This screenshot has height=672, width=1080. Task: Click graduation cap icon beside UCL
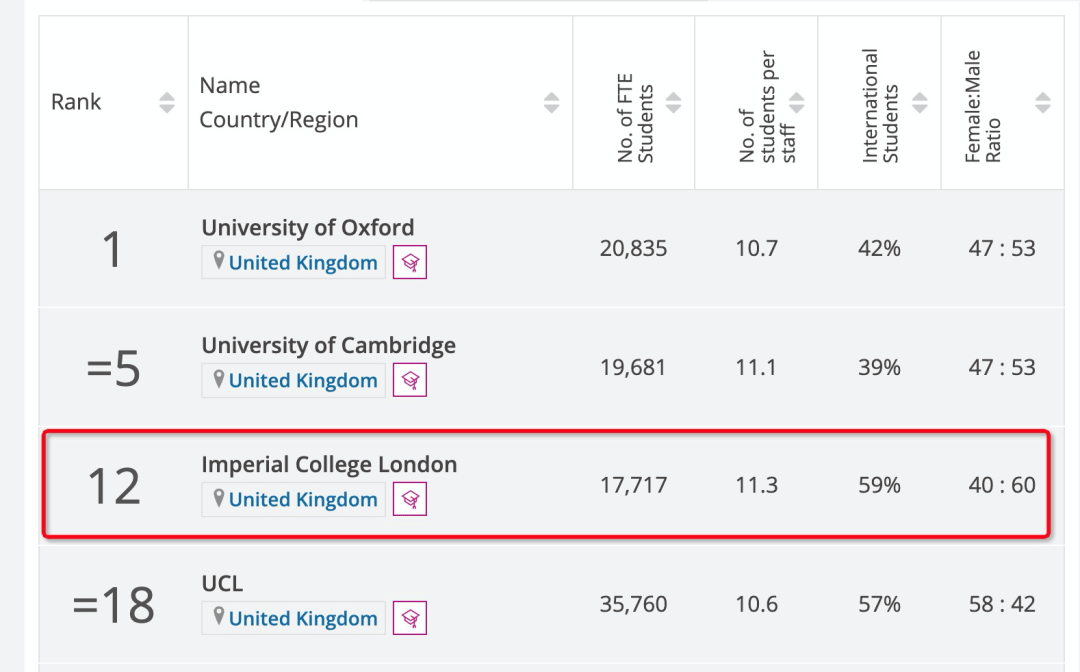pyautogui.click(x=410, y=618)
